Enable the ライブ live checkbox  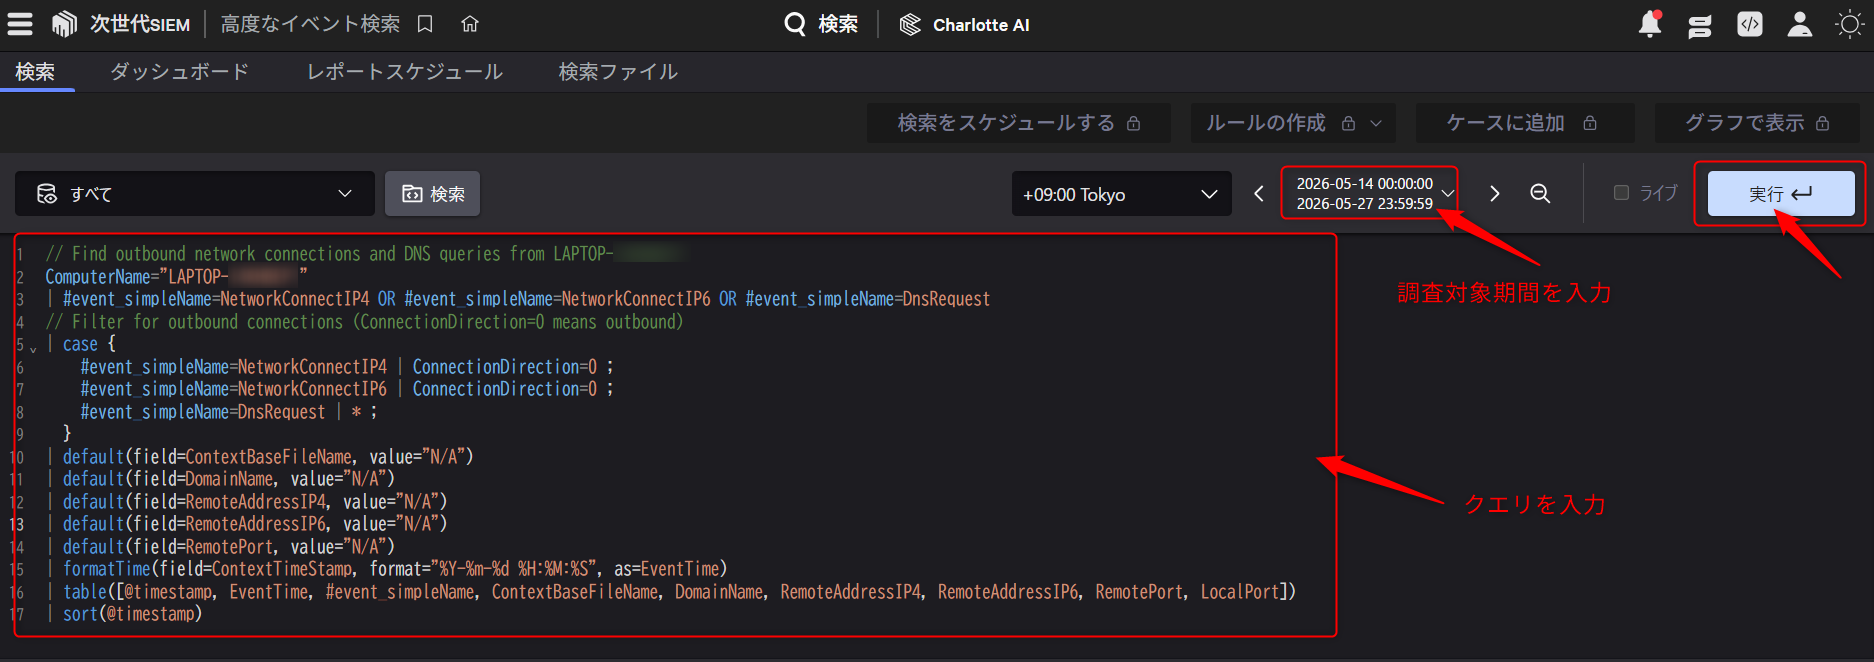[x=1621, y=192]
